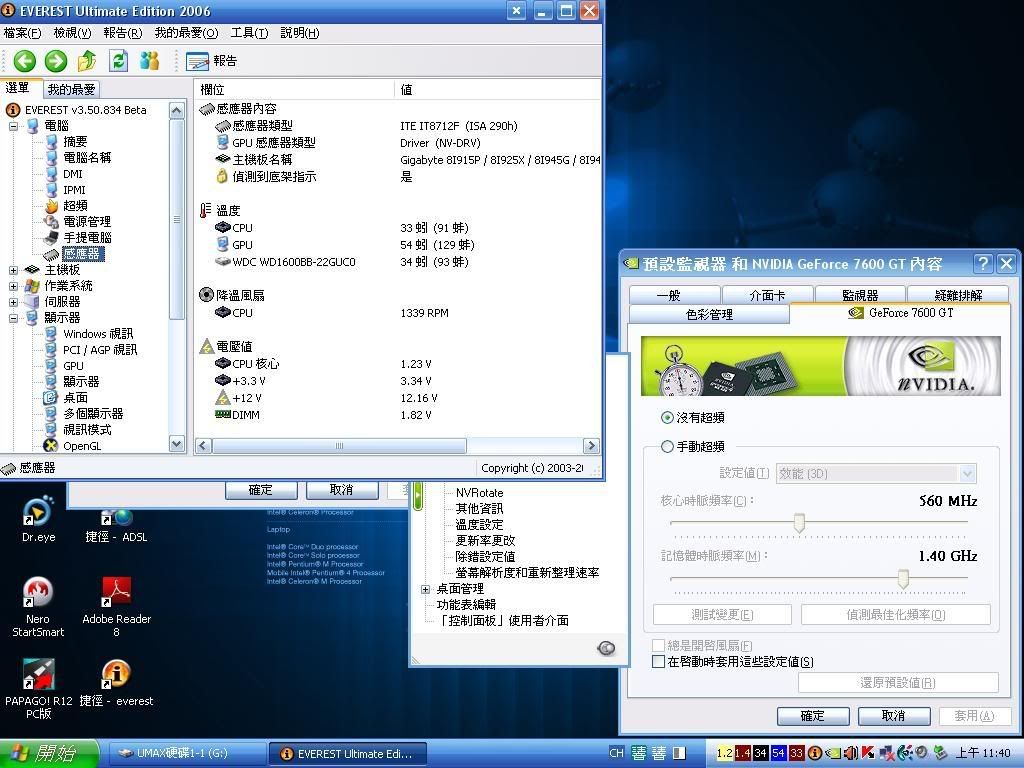Click the green Forward arrow in EVEREST toolbar
1024x768 pixels.
point(55,61)
